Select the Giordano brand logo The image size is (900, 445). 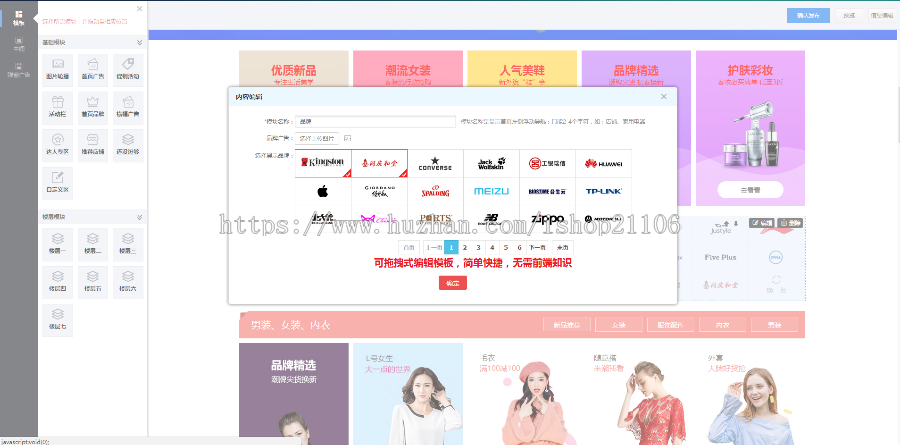tap(379, 191)
